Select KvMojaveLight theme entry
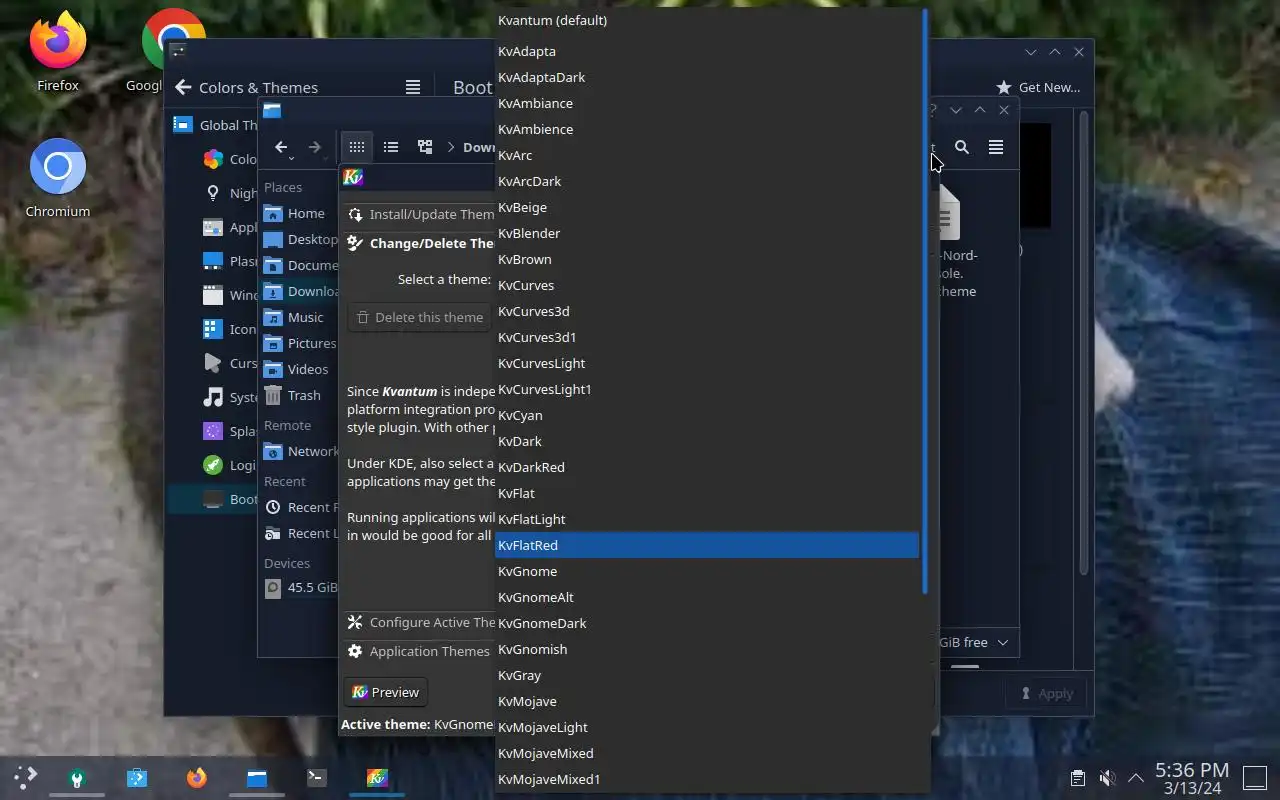 pyautogui.click(x=707, y=727)
